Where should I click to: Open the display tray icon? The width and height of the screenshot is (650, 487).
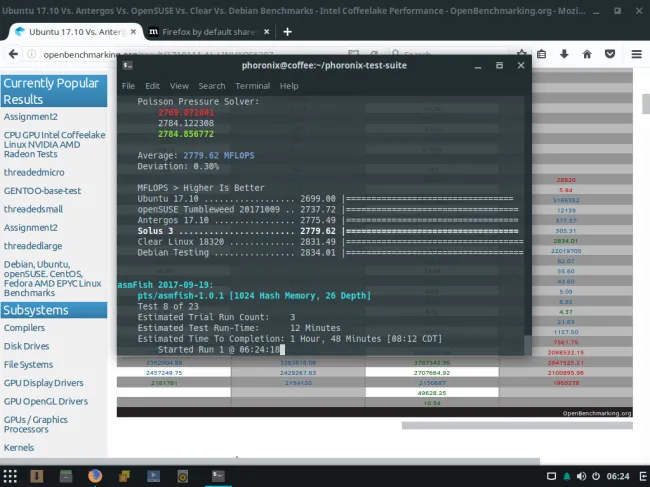[551, 476]
